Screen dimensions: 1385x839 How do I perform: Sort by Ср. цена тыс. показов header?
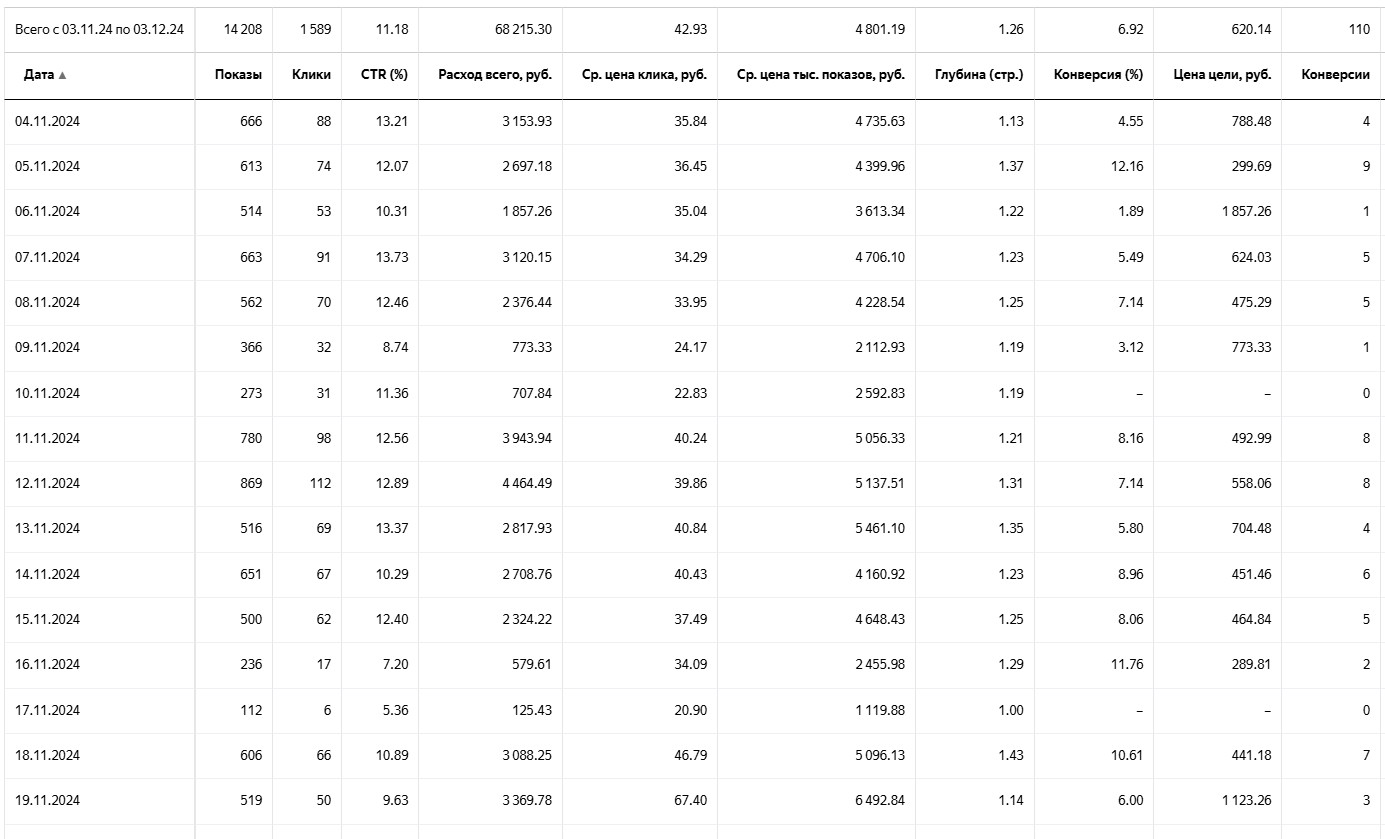820,75
